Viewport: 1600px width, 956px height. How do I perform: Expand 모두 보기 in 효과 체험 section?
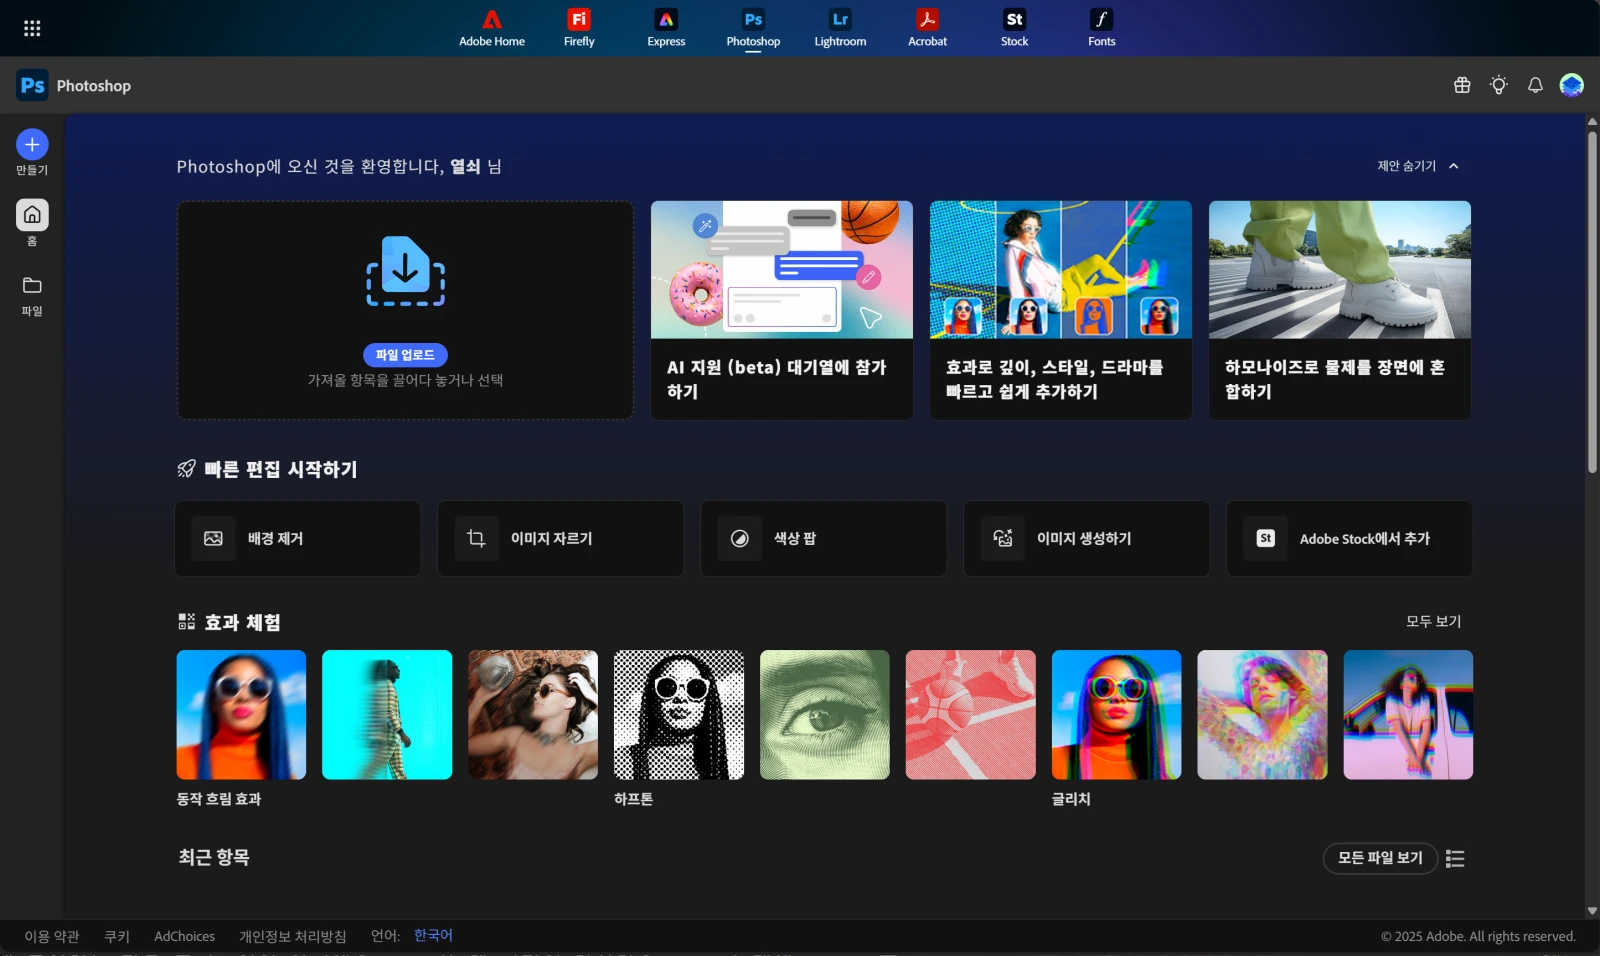pos(1433,621)
